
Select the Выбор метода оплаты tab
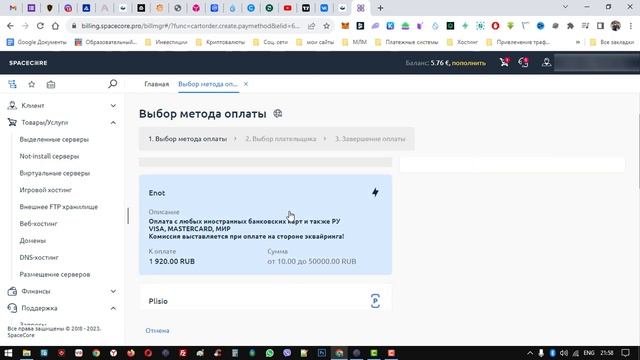208,84
